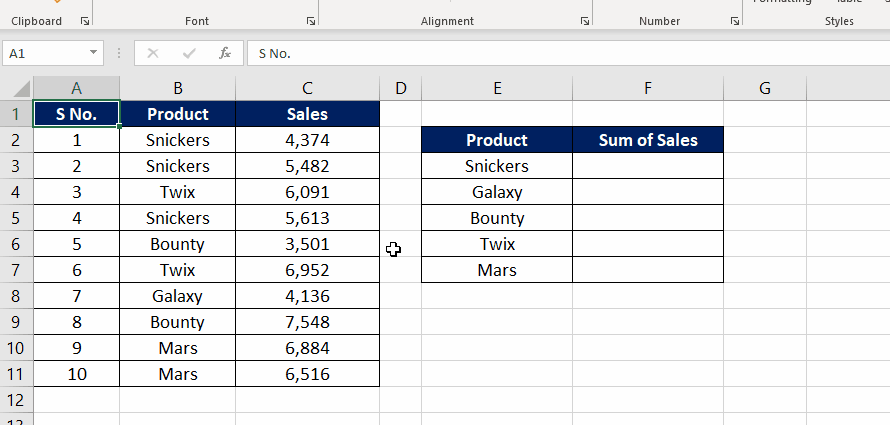Click Snickers product cell in row 2
The height and width of the screenshot is (425, 890).
(178, 140)
